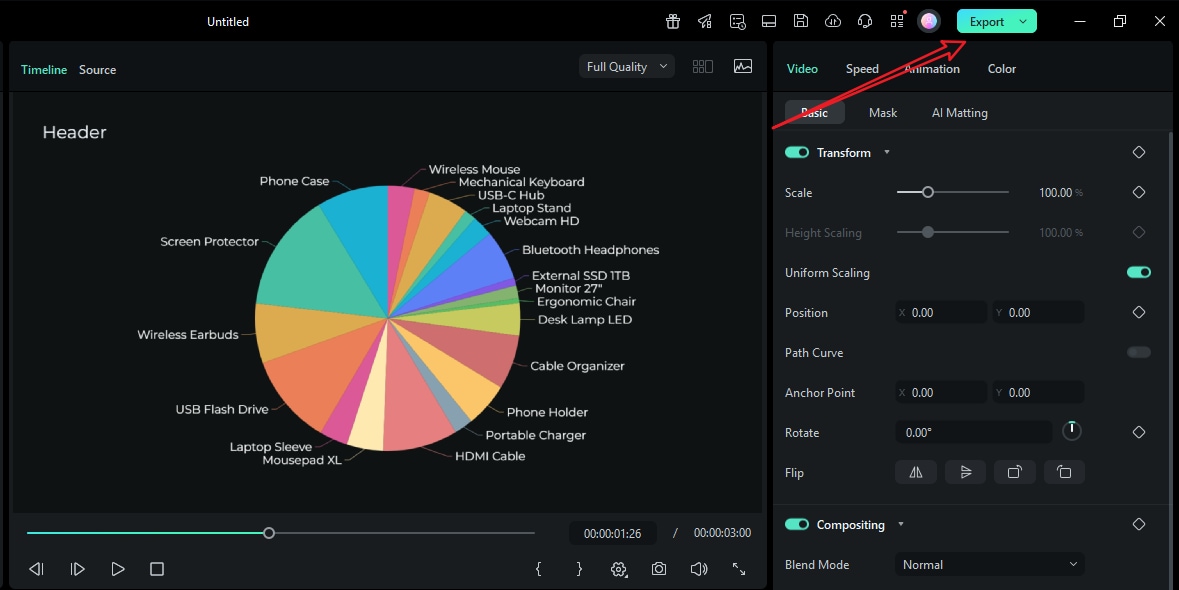Click the save project icon

click(x=800, y=20)
